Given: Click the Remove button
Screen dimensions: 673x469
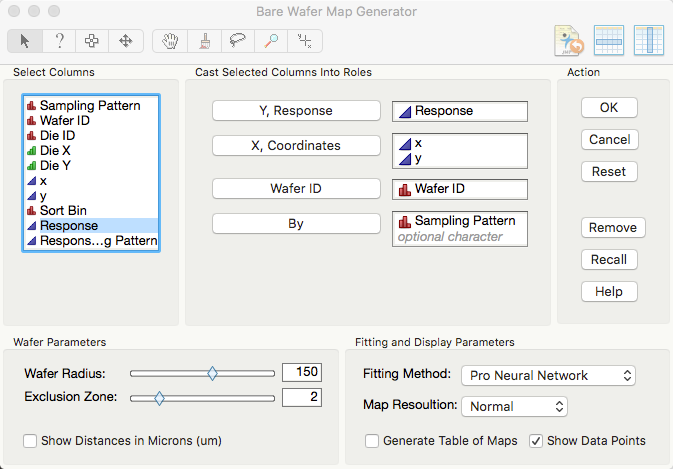Looking at the screenshot, I should tap(613, 227).
